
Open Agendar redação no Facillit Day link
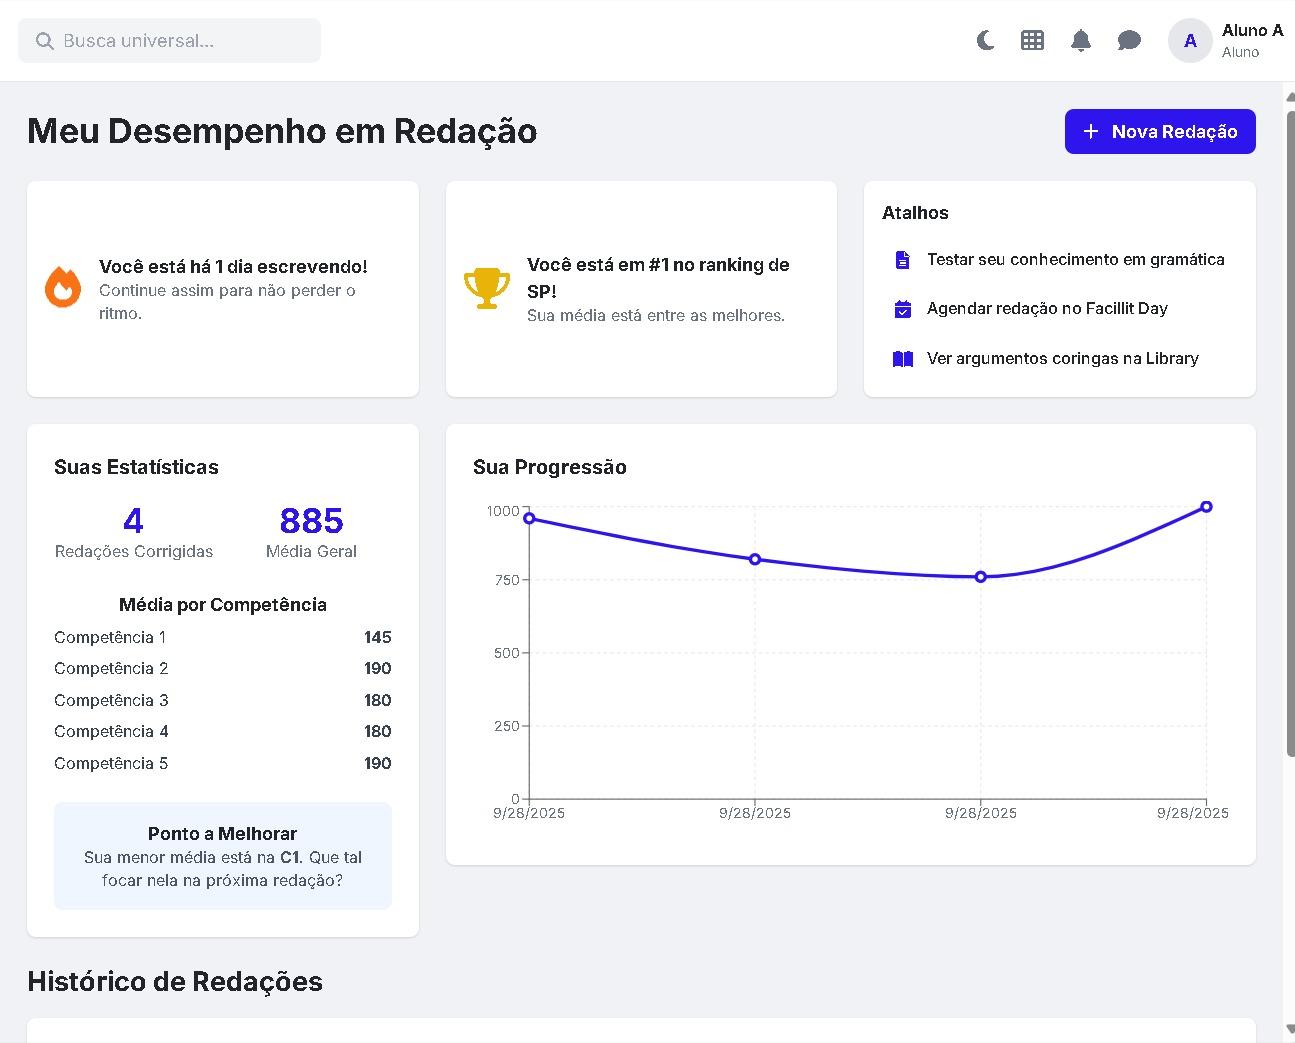pyautogui.click(x=1047, y=309)
